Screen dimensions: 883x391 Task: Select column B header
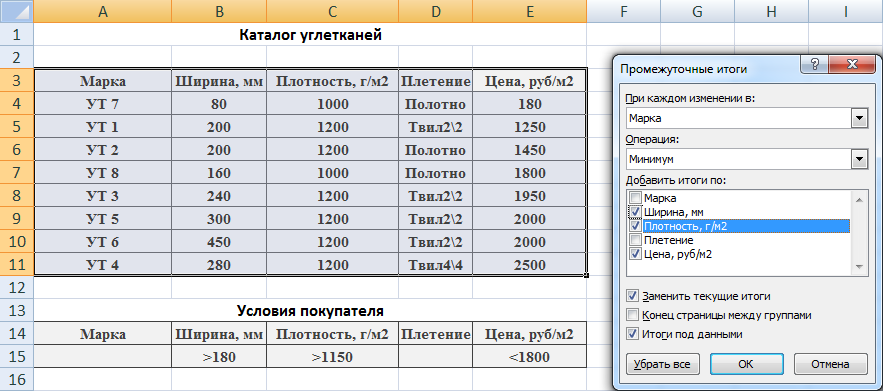219,11
